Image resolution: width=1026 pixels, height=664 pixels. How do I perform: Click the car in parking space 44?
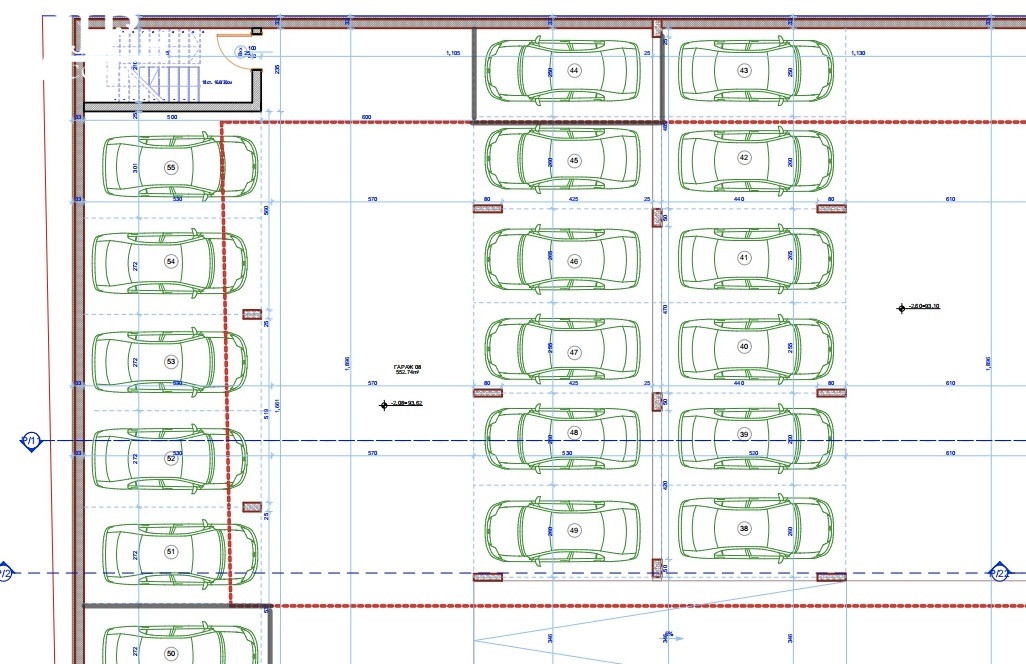click(562, 71)
